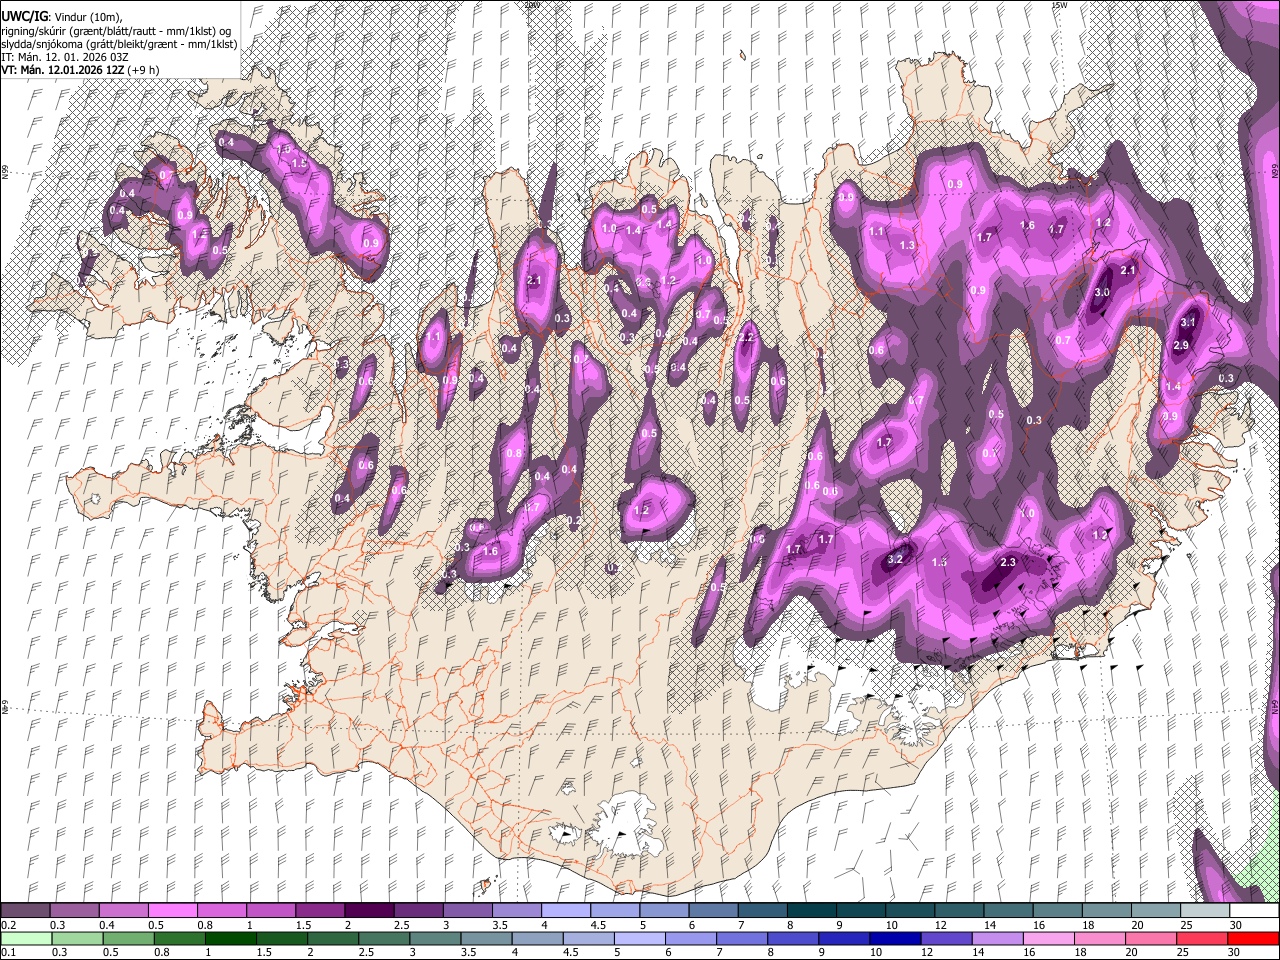Pick the light pink swatch labeled 16 on the lower scale
Image resolution: width=1280 pixels, height=960 pixels.
coord(1050,939)
